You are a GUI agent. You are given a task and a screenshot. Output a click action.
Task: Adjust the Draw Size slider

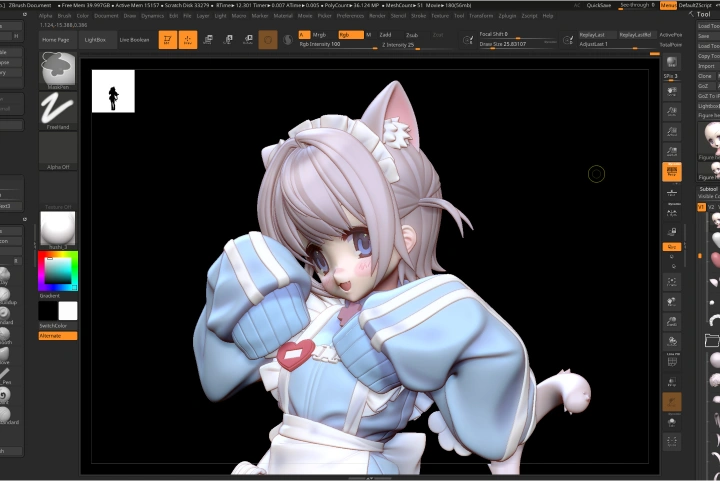pyautogui.click(x=518, y=45)
